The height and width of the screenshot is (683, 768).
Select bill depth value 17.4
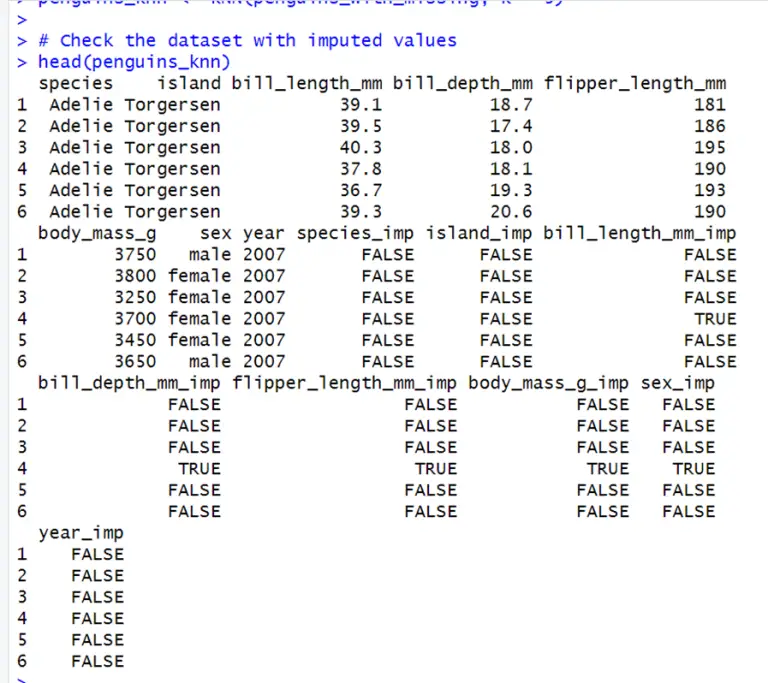point(511,126)
